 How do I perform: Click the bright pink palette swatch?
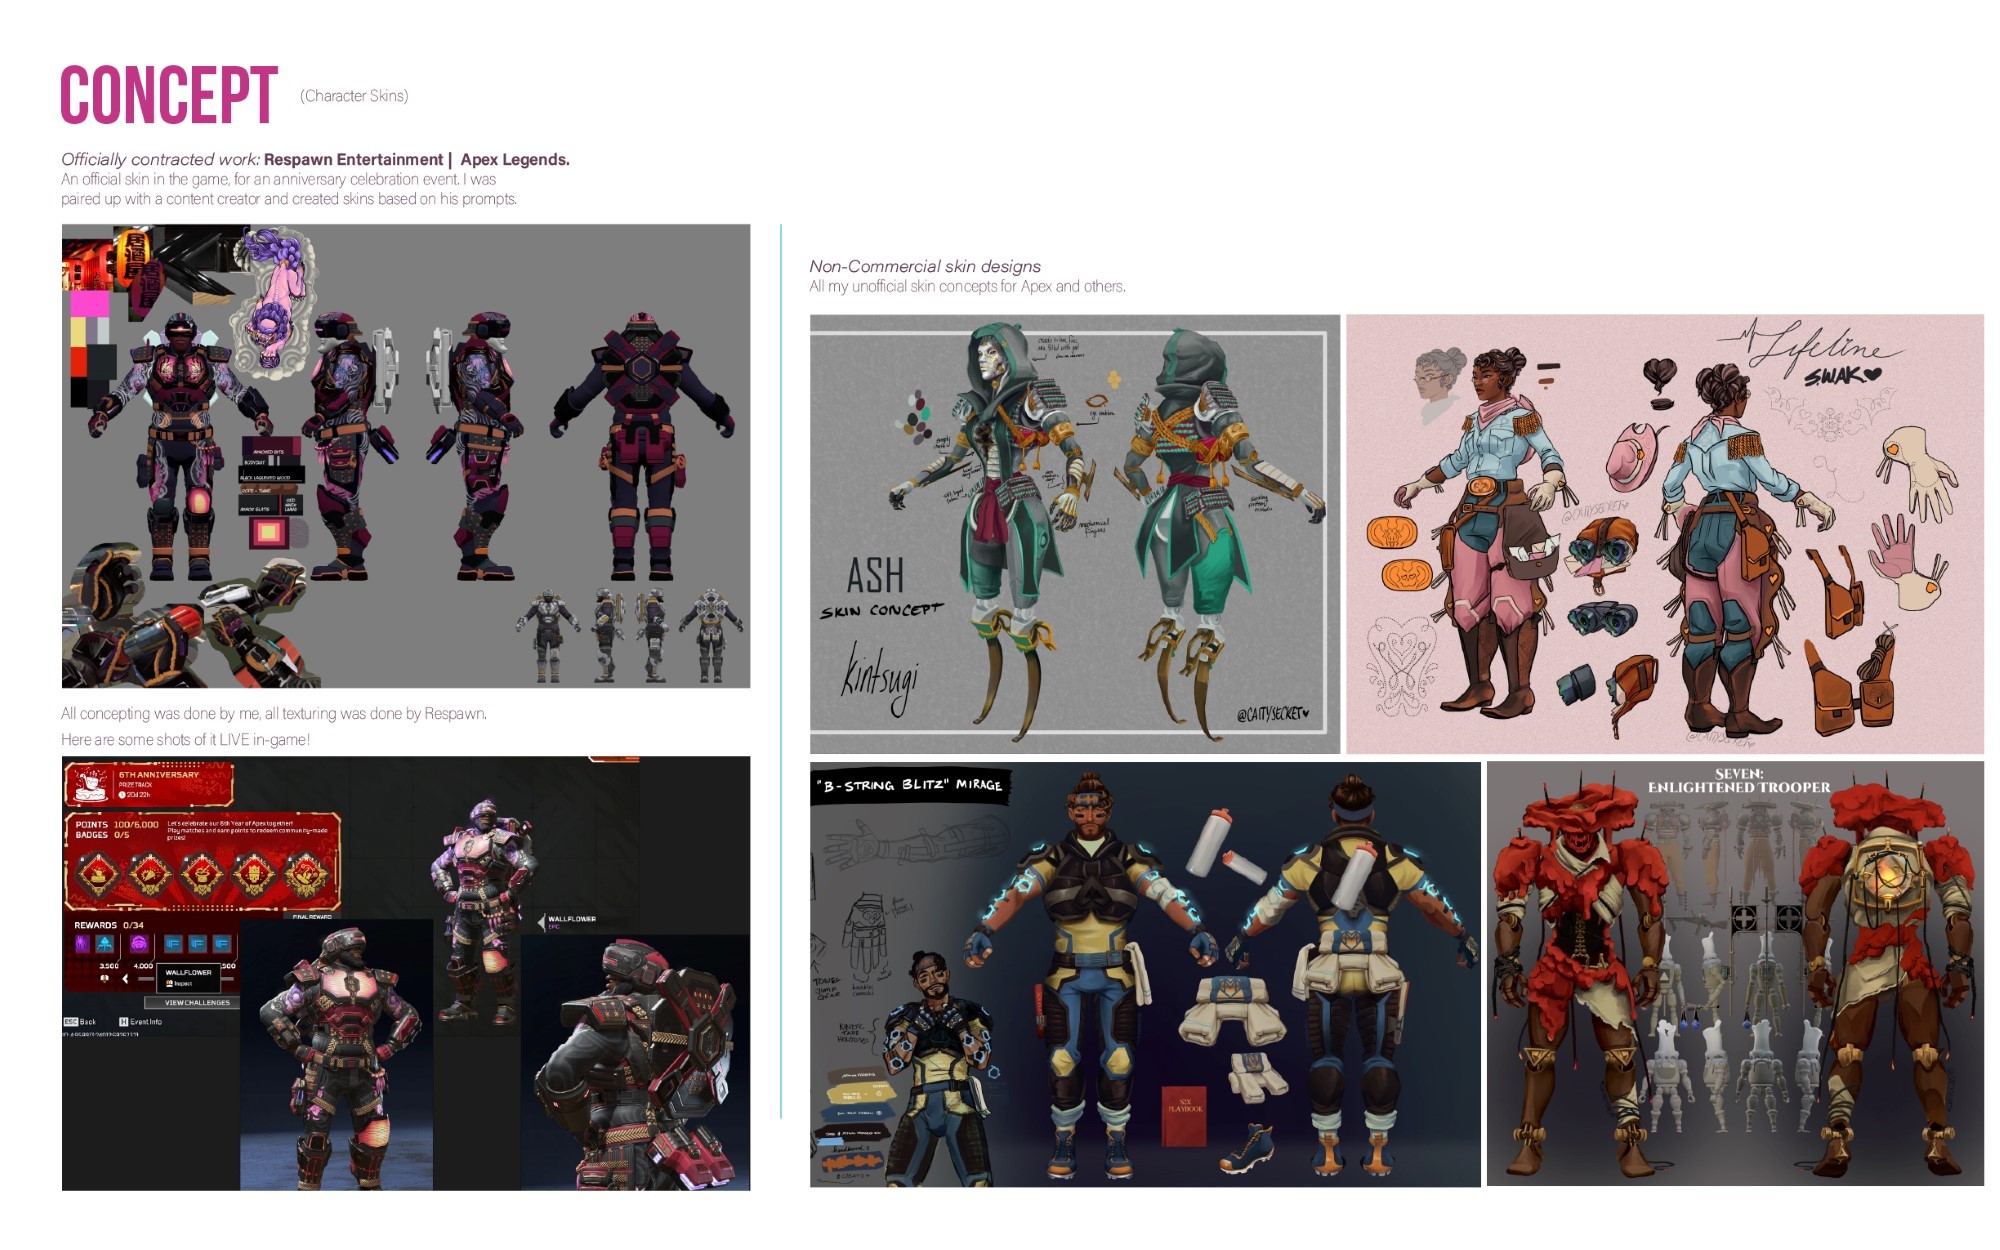pos(89,303)
